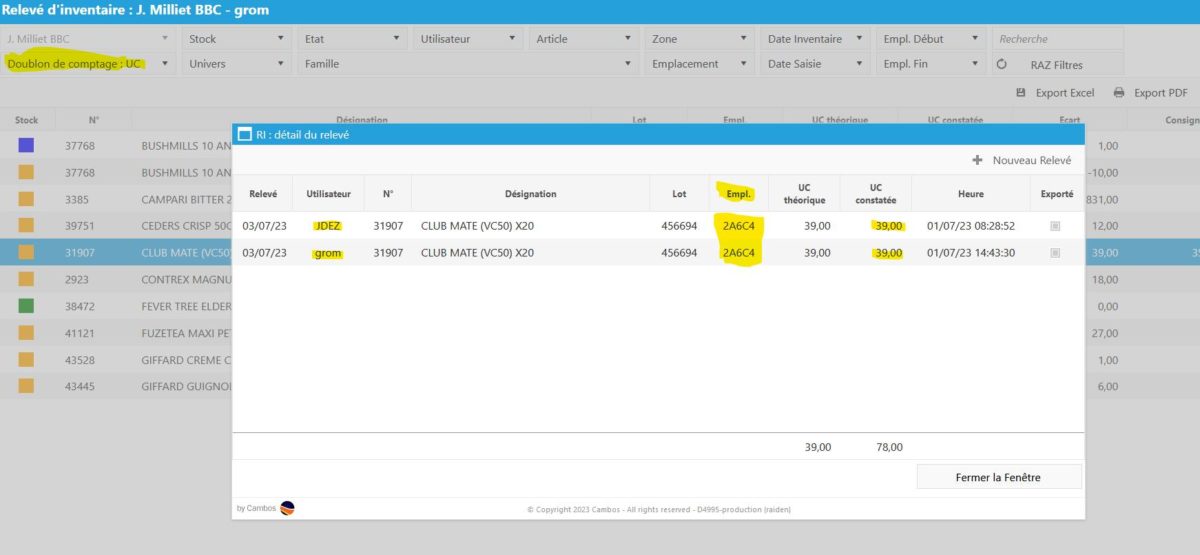Click the 2A6C4 location in grom row
This screenshot has width=1200, height=555.
pyautogui.click(x=739, y=253)
